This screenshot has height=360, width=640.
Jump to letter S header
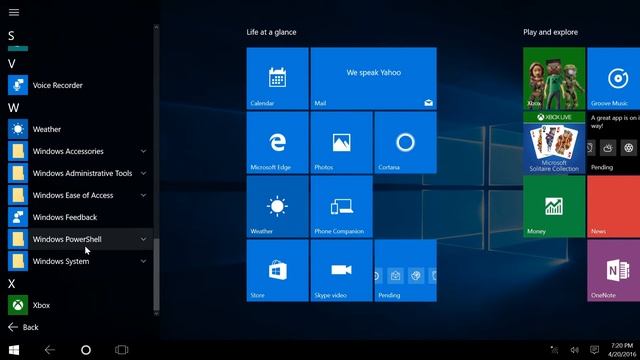coord(11,36)
